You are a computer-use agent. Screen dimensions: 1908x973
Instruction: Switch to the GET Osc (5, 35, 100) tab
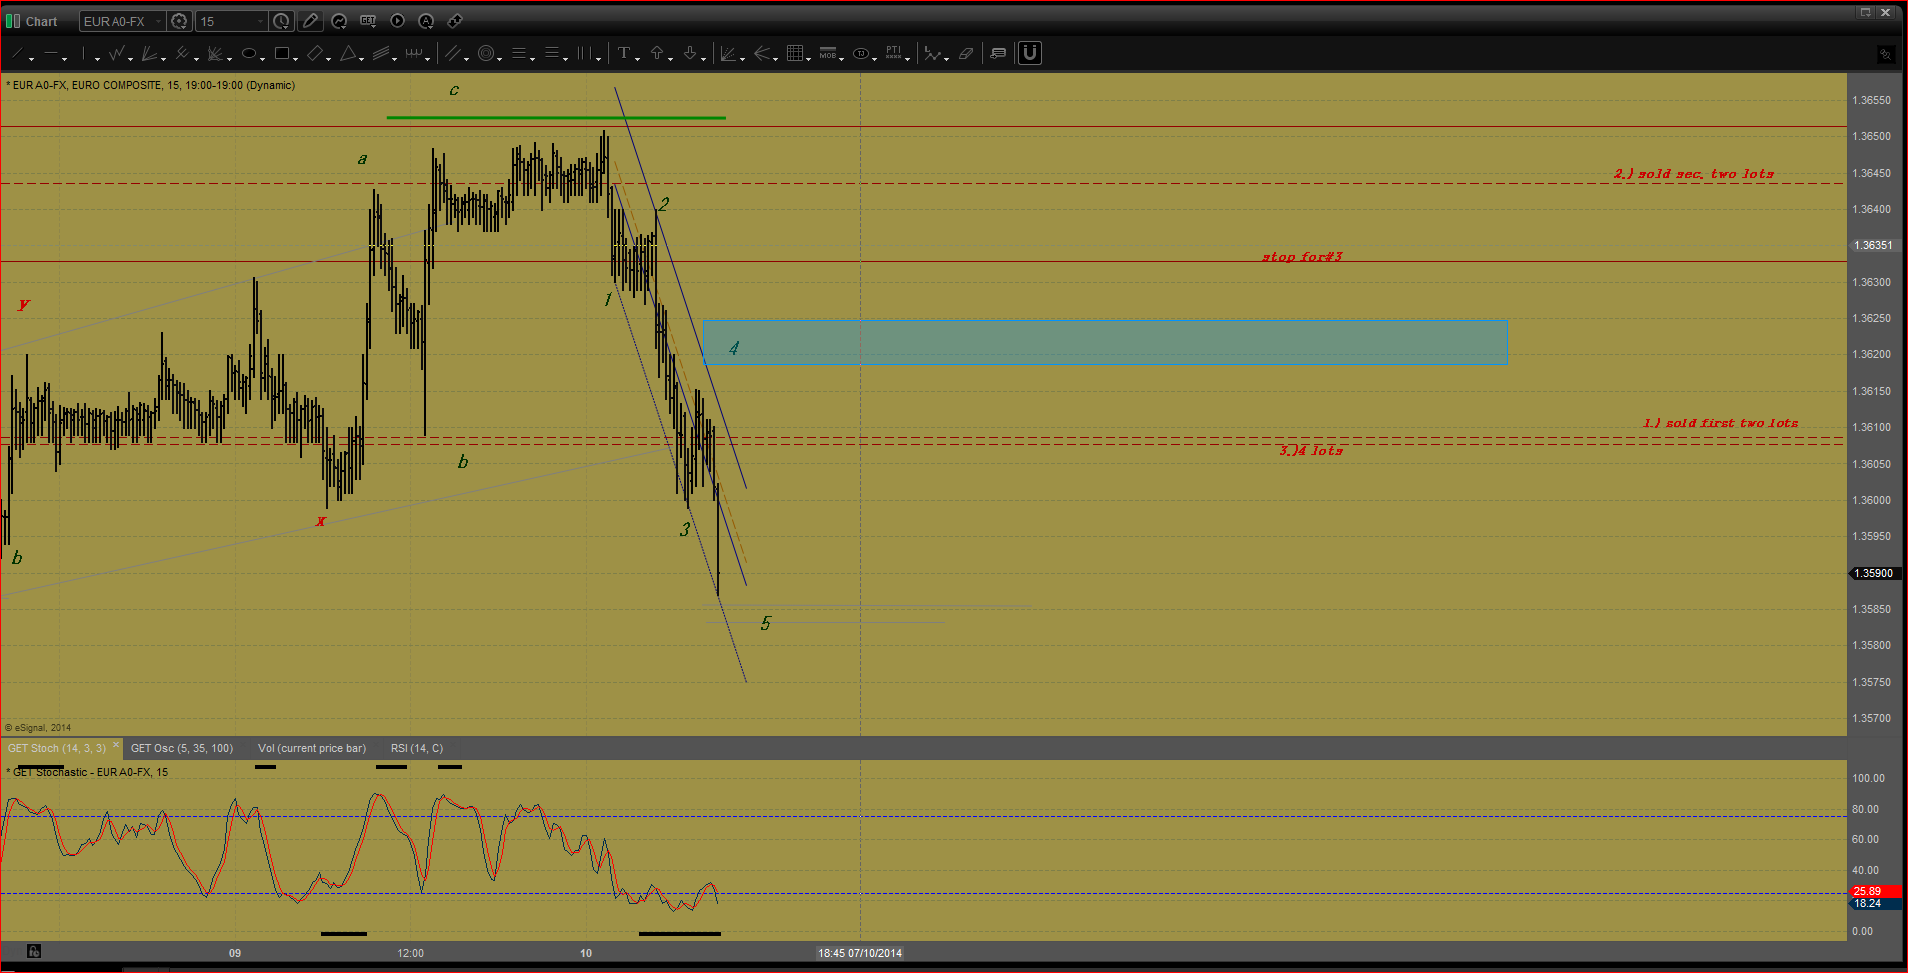tap(182, 748)
